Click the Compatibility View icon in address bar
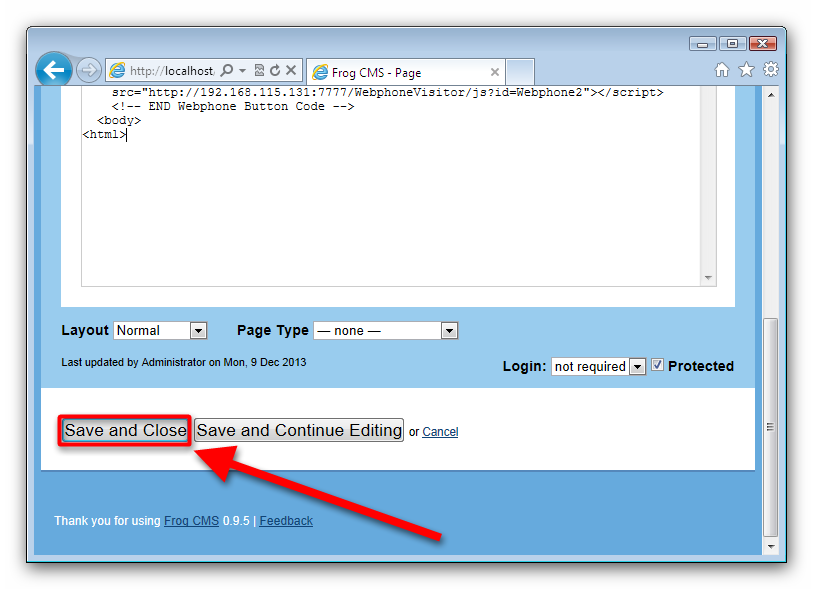Image resolution: width=813 pixels, height=589 pixels. coord(259,71)
